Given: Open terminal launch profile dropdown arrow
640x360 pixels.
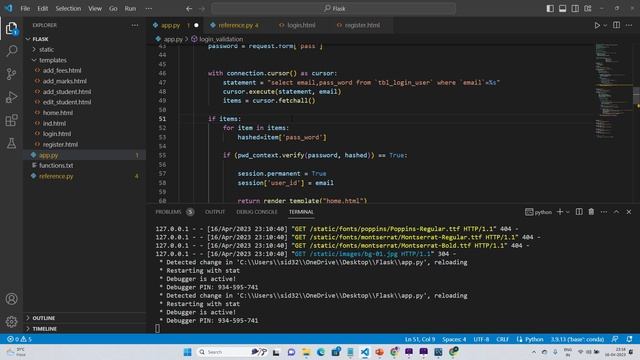Looking at the screenshot, I should click(568, 212).
